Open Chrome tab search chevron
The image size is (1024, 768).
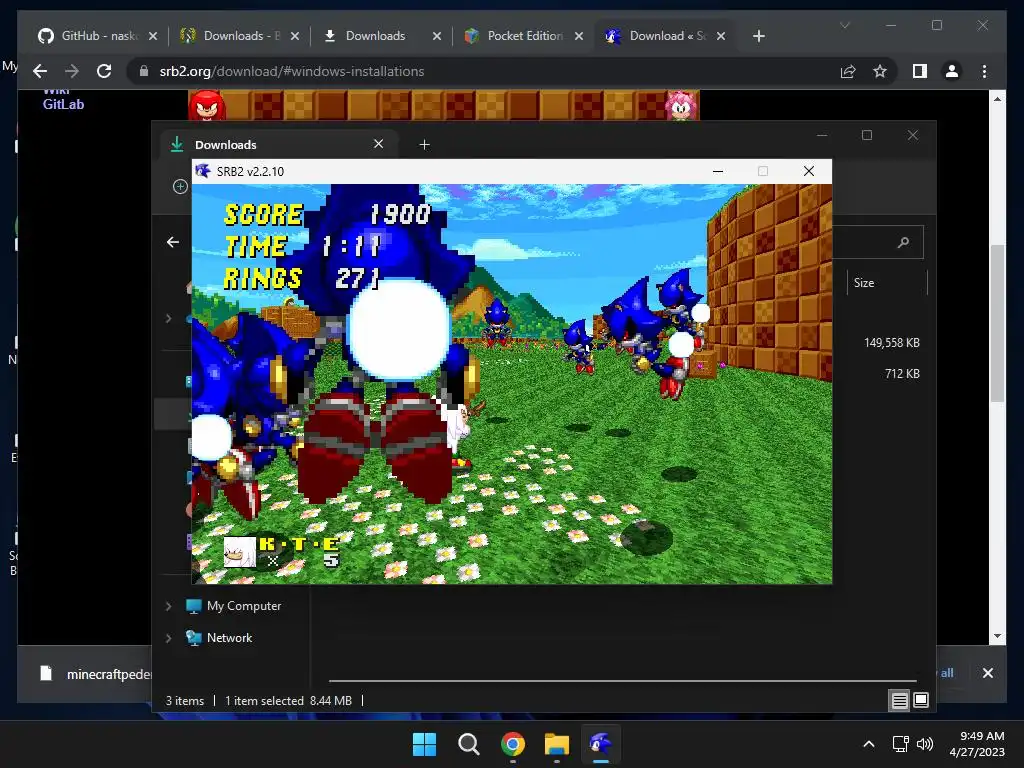pos(844,25)
